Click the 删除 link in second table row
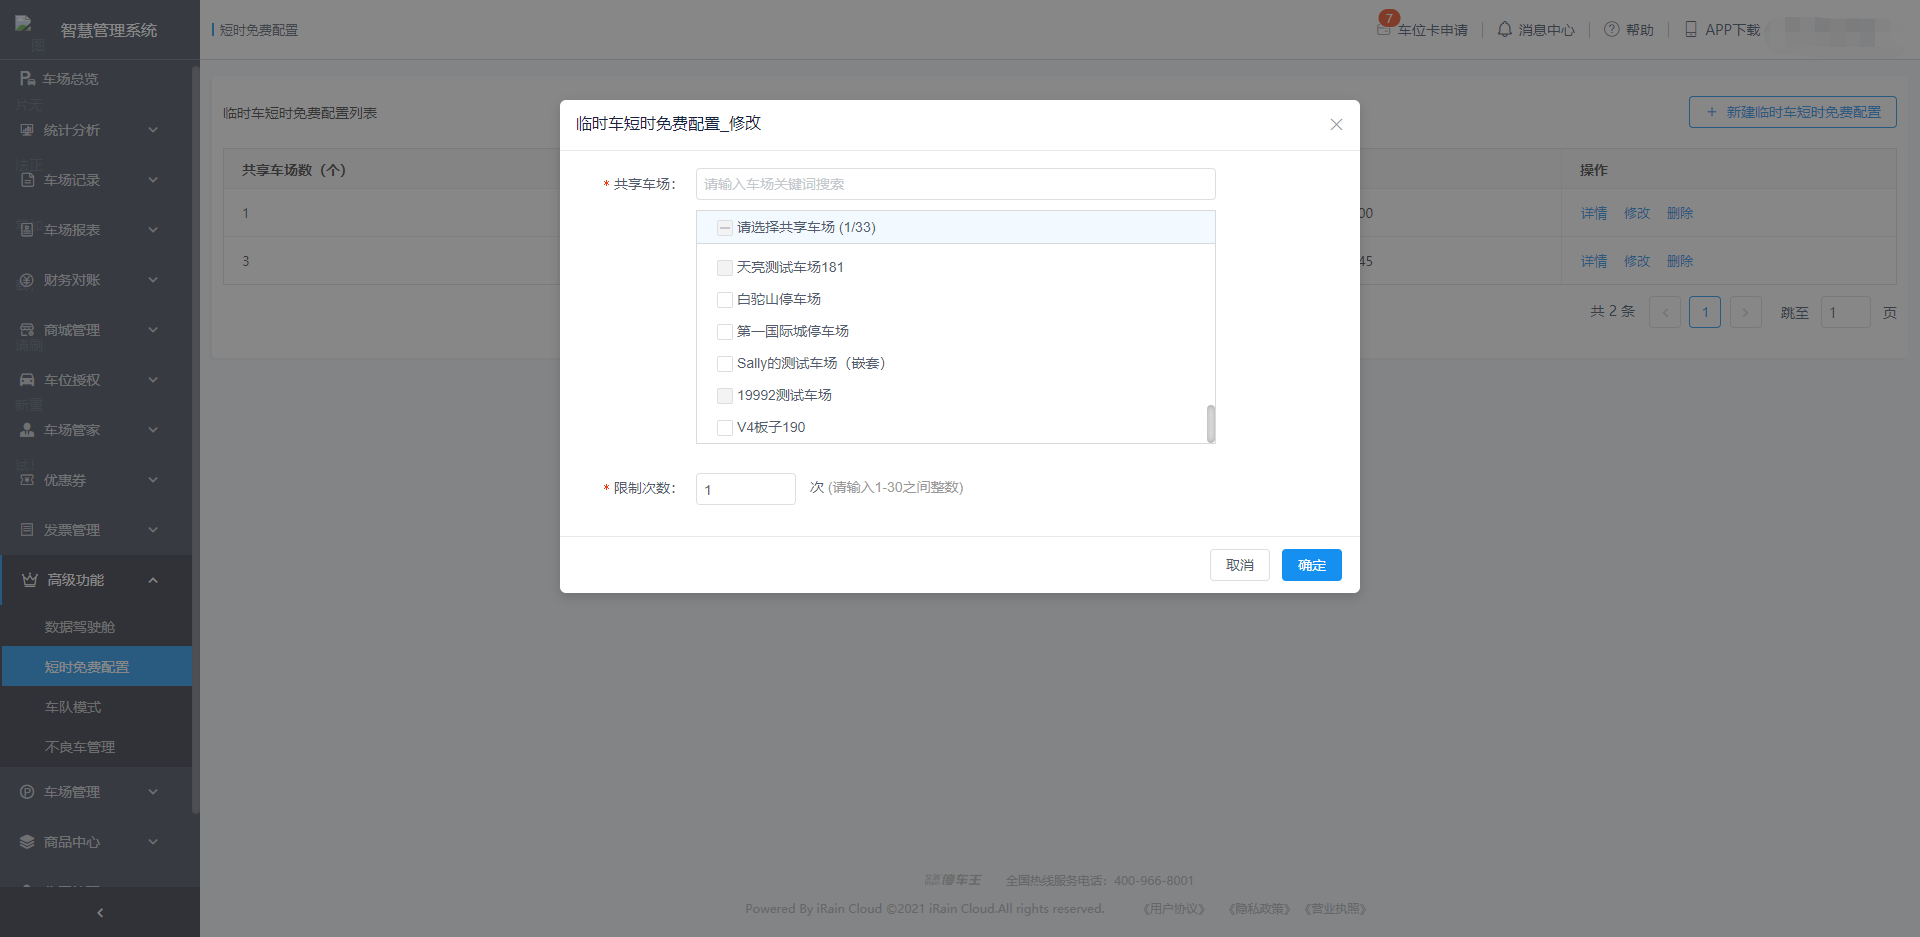This screenshot has height=937, width=1920. (1680, 261)
